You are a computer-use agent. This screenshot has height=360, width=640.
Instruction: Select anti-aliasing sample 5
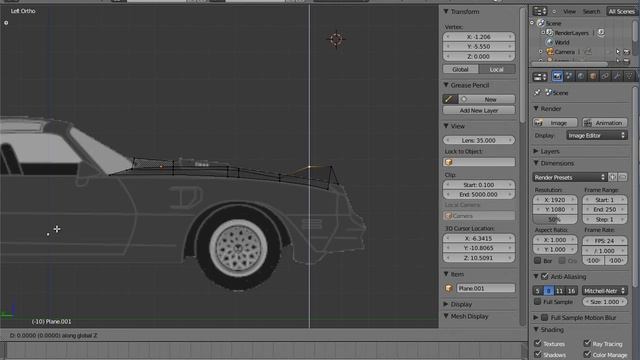click(x=538, y=291)
